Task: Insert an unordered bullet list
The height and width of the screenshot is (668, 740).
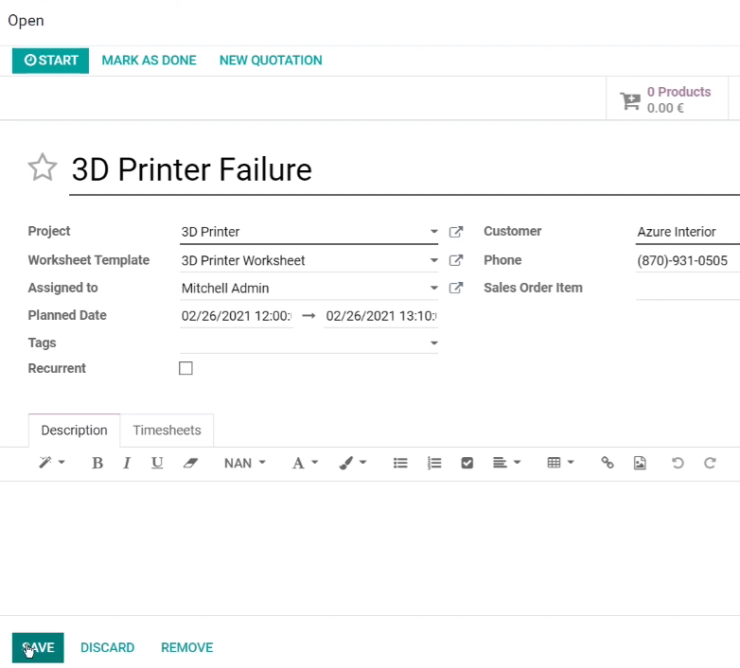Action: (400, 463)
